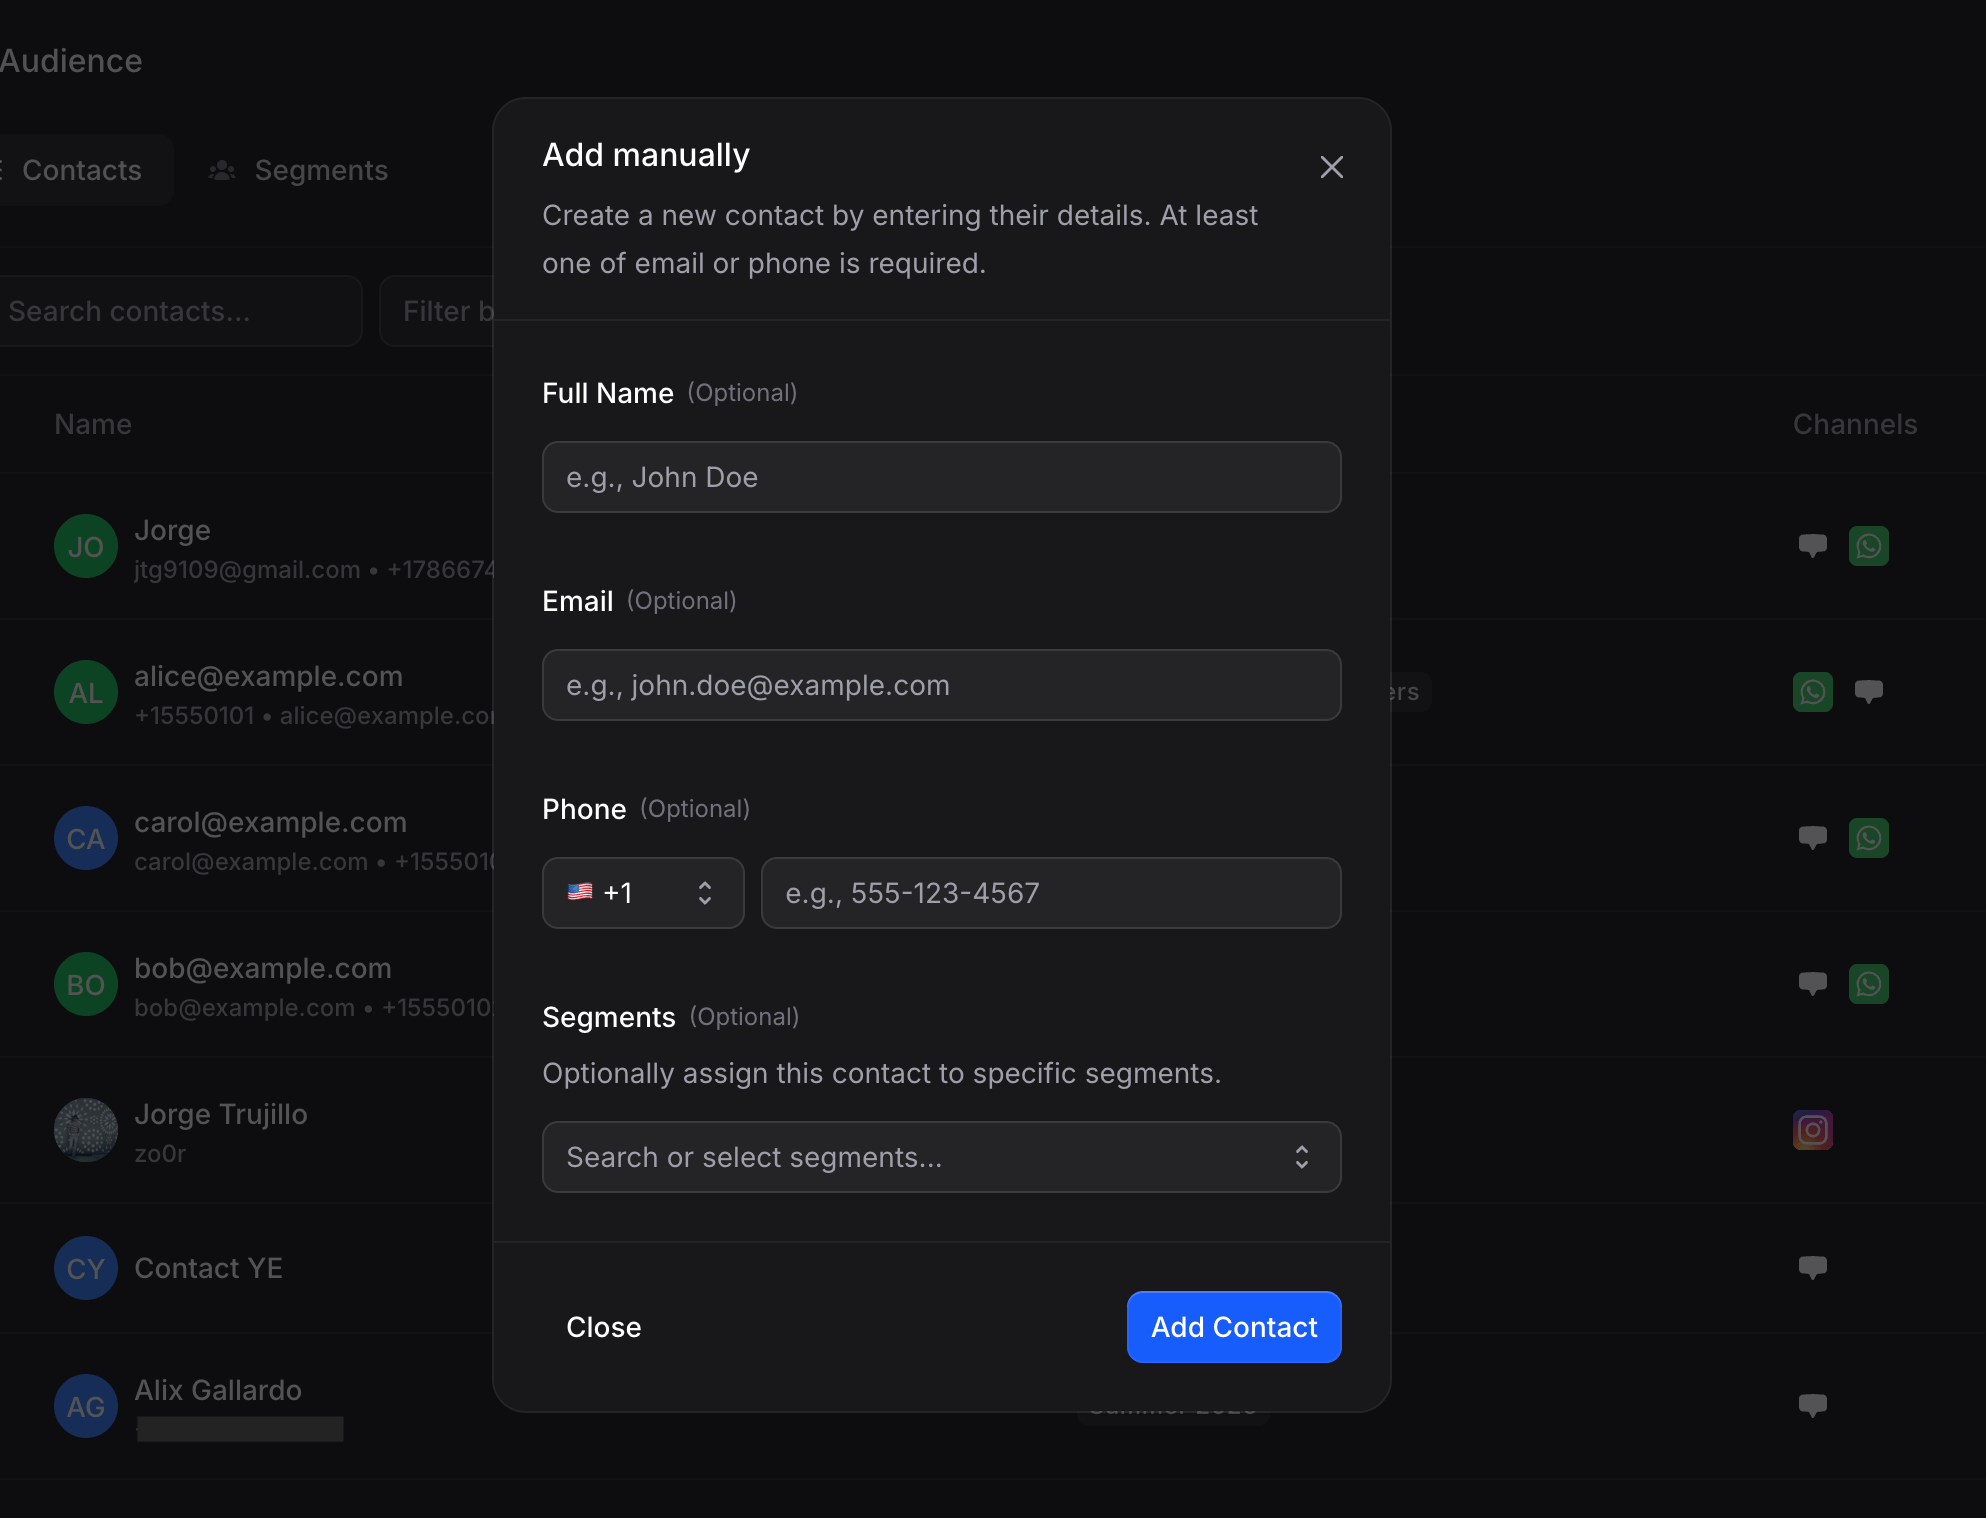This screenshot has height=1518, width=1986.
Task: Click the Full Name input field
Action: click(941, 477)
